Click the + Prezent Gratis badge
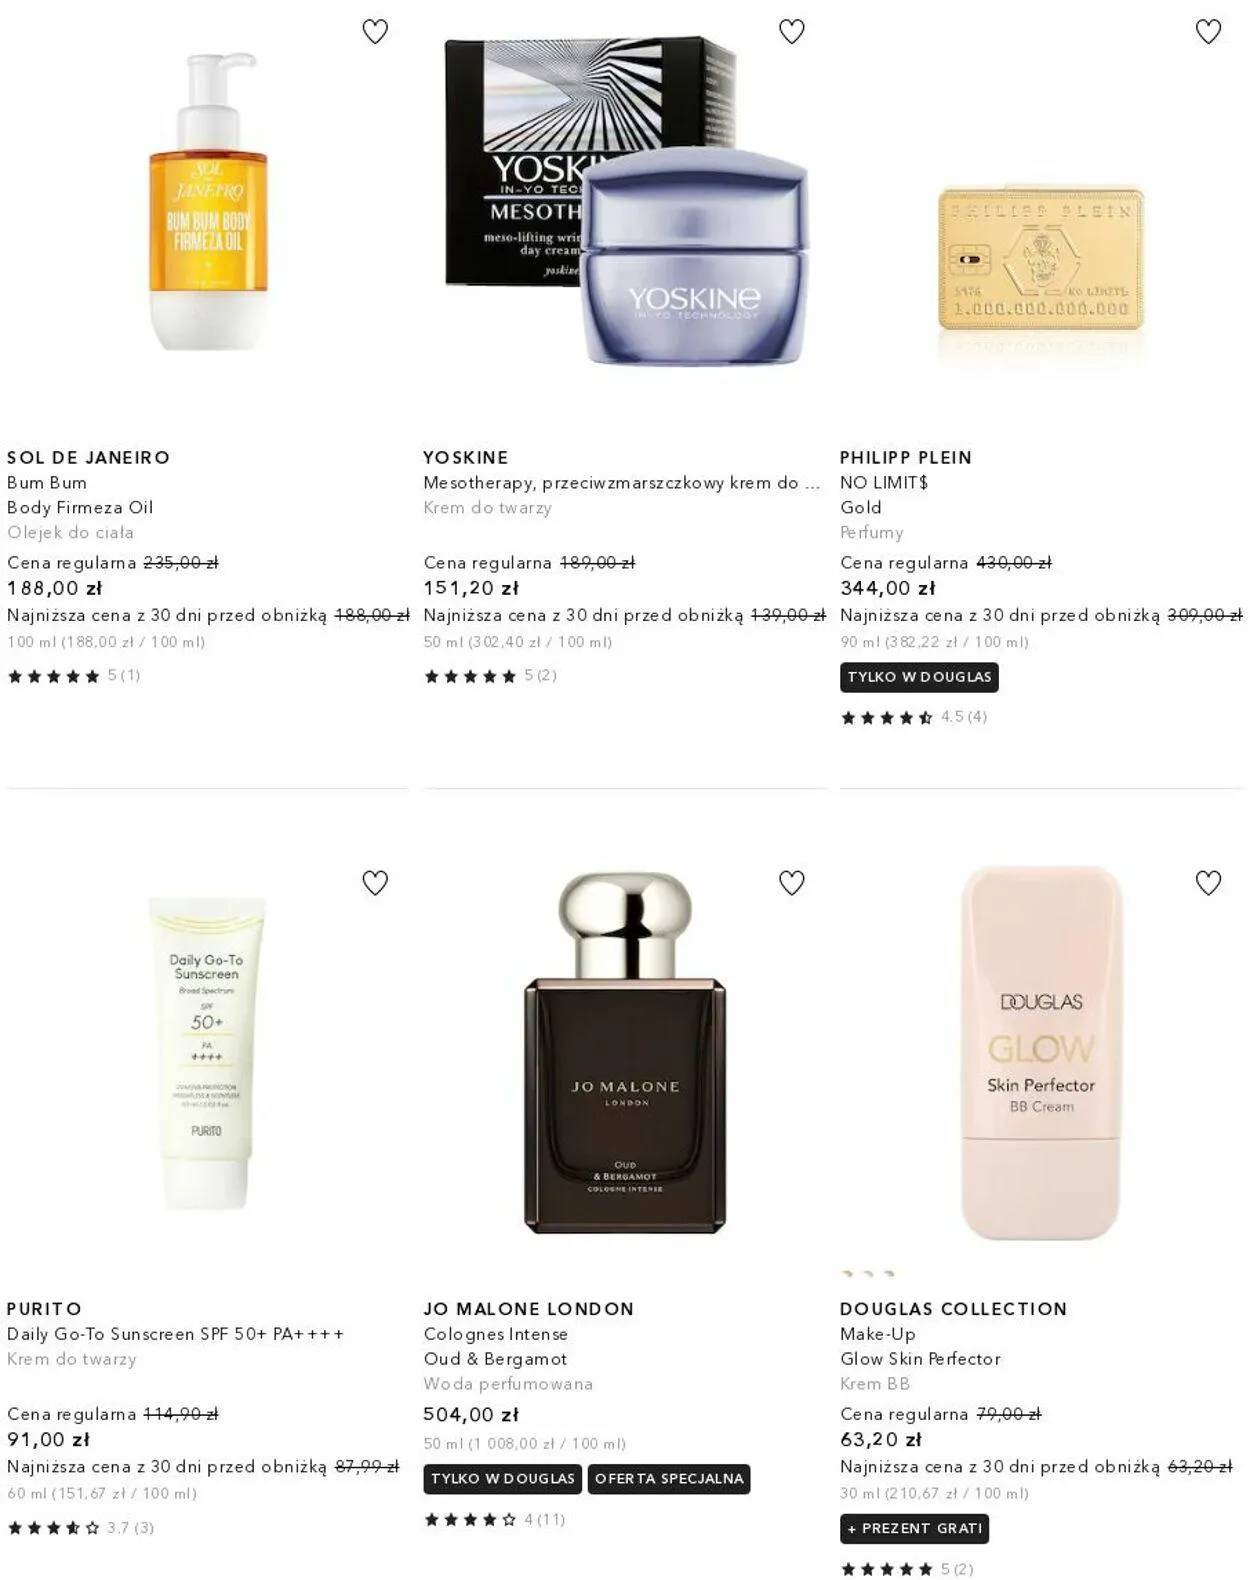1250x1580 pixels. pos(915,1529)
